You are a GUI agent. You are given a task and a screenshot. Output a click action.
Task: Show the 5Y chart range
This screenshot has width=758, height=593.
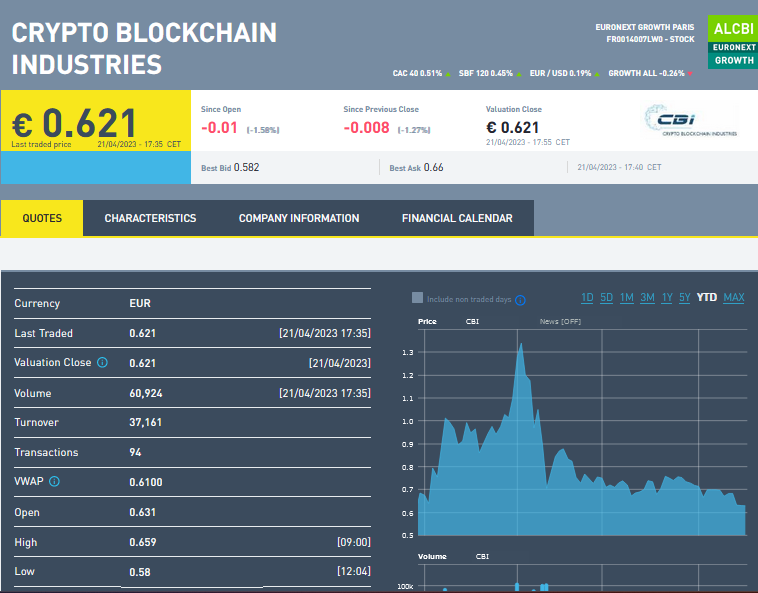(684, 298)
